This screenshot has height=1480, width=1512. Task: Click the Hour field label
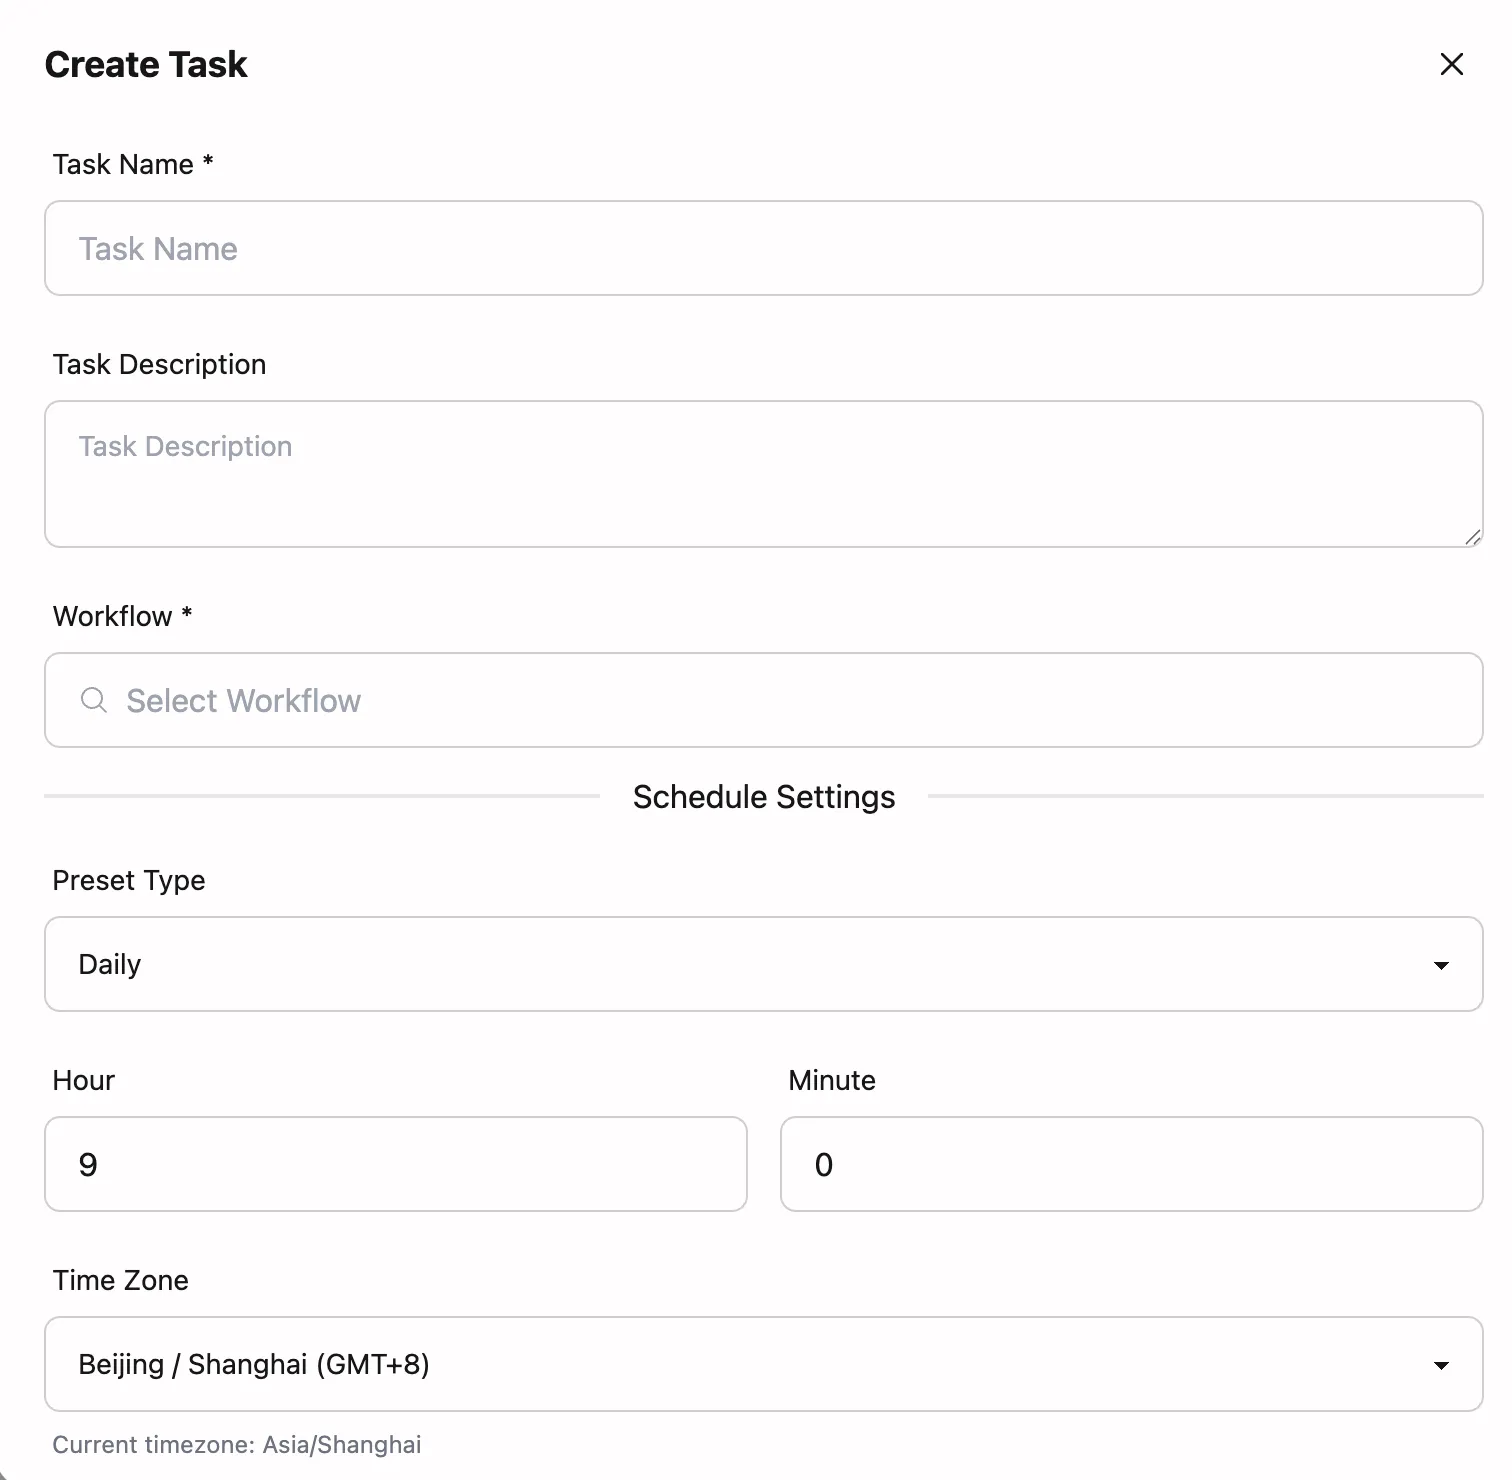(x=83, y=1080)
